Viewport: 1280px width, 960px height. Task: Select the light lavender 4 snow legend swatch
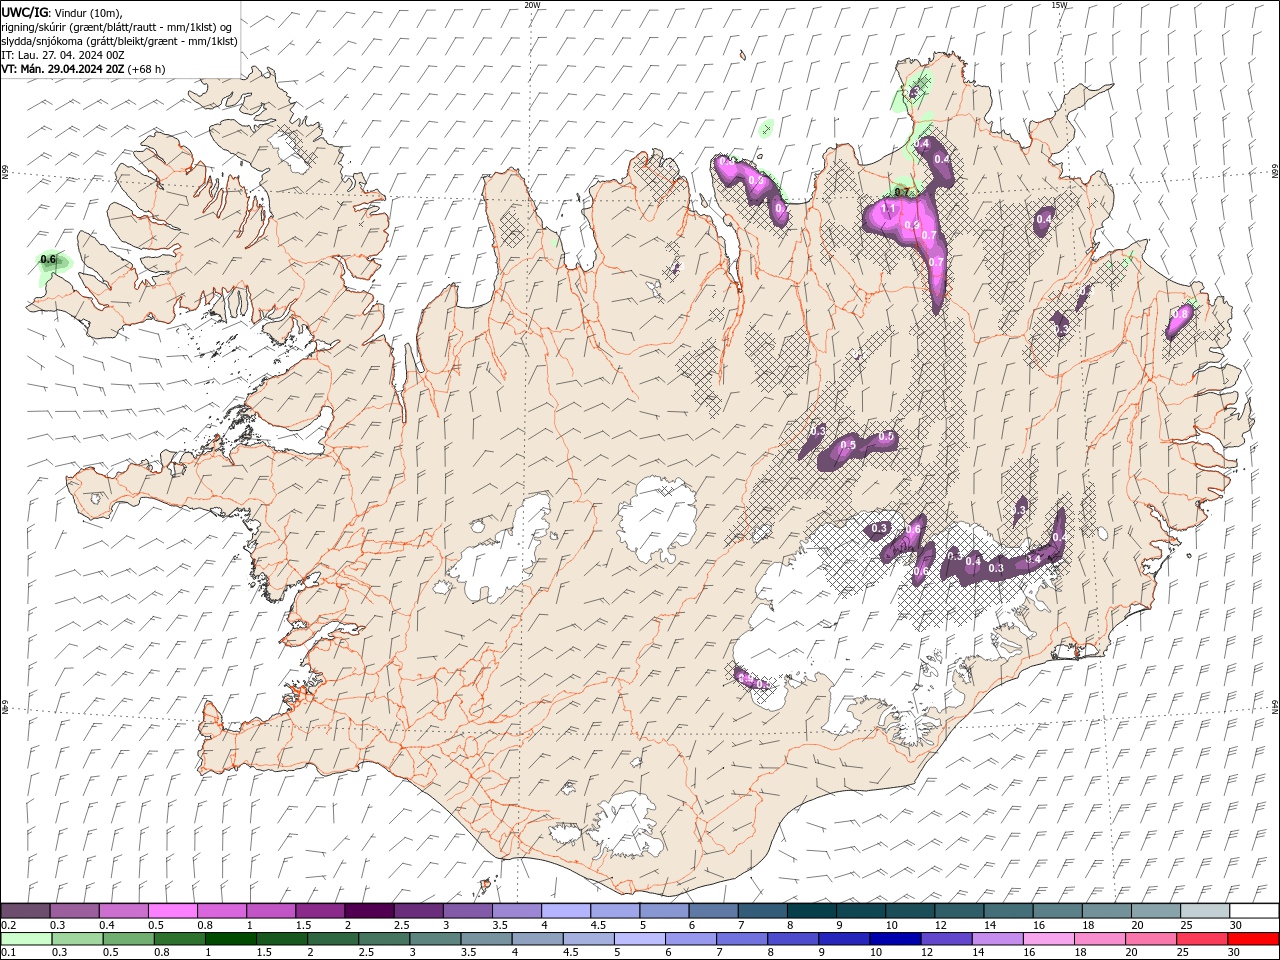tap(566, 911)
